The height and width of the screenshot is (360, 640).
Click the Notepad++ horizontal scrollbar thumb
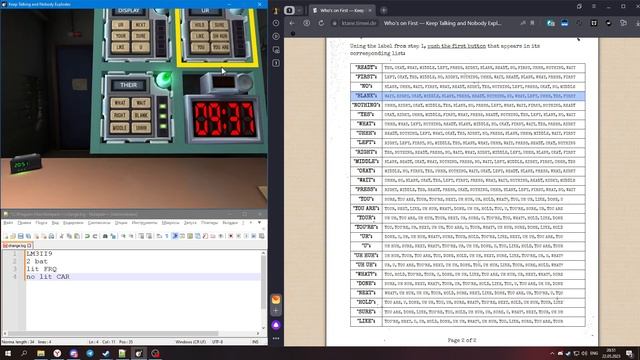113,333
